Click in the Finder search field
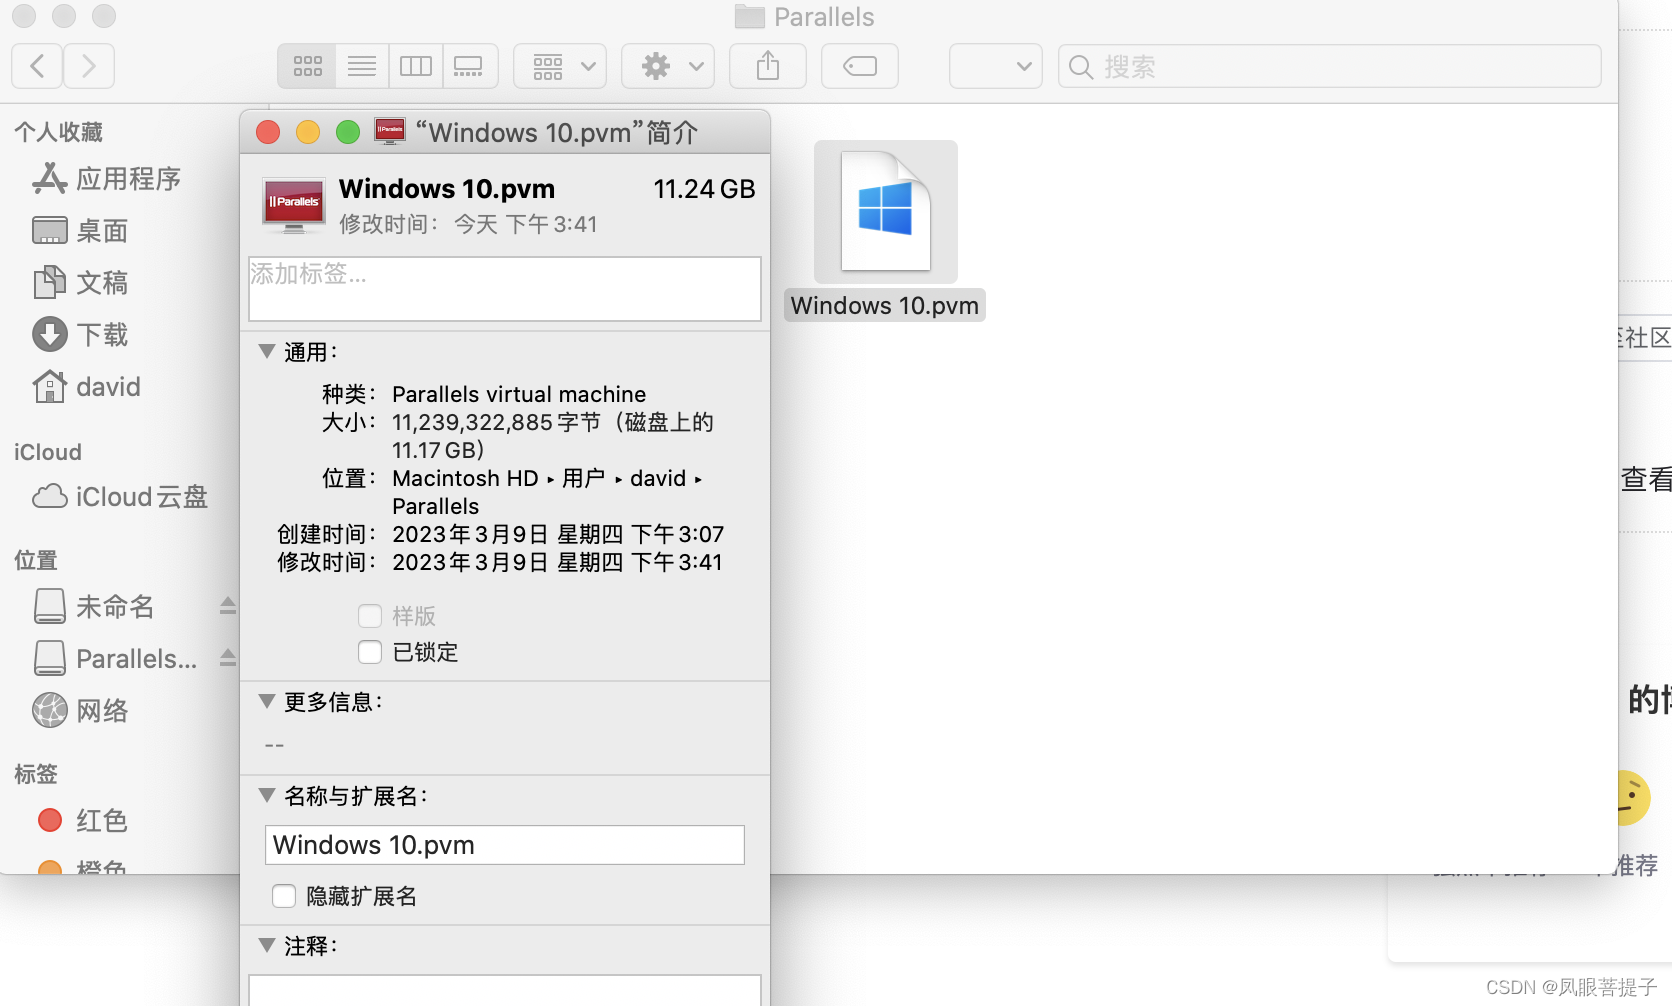The width and height of the screenshot is (1672, 1006). pos(1330,66)
